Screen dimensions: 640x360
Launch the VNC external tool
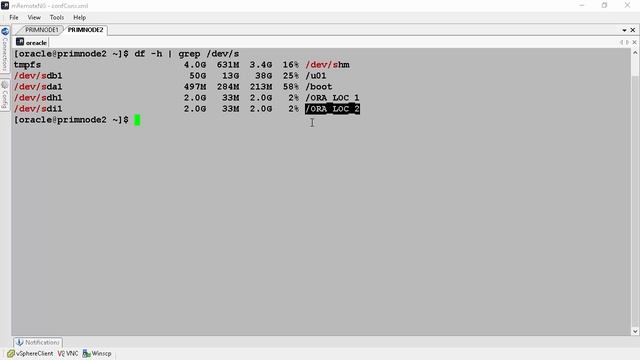pos(68,353)
